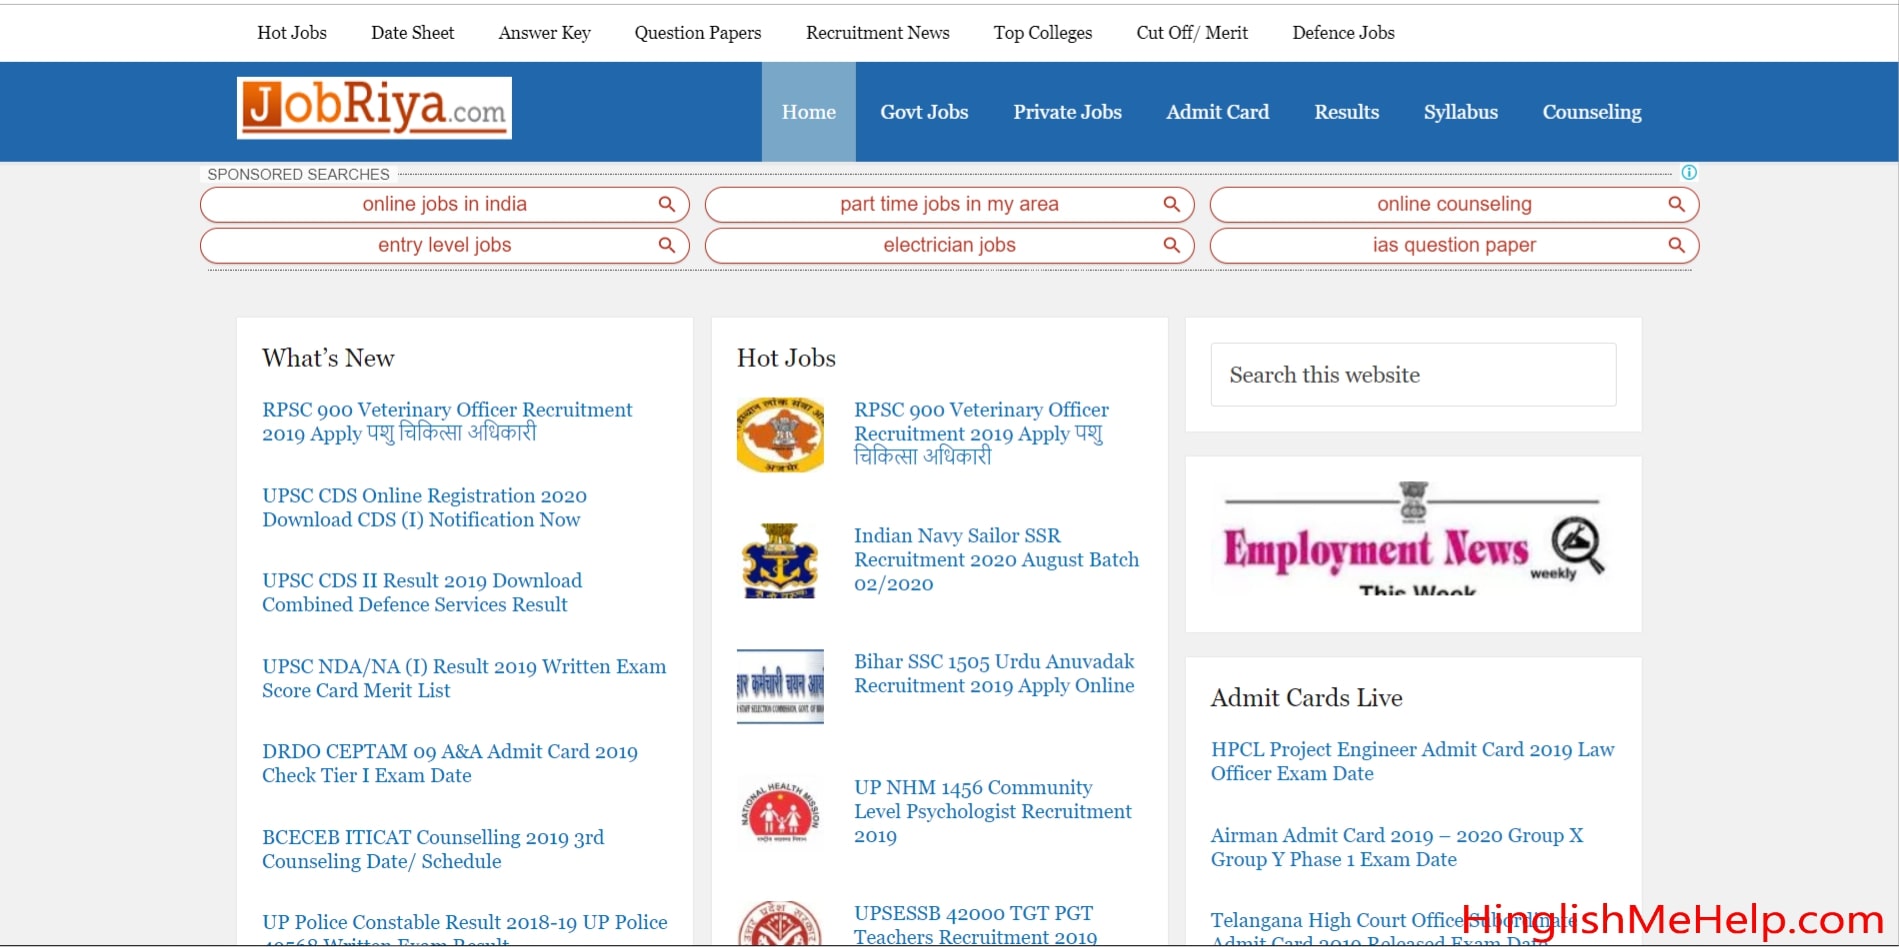Open BCECEB ITICAT Counselling 2019 link
1899x947 pixels.
pyautogui.click(x=433, y=849)
